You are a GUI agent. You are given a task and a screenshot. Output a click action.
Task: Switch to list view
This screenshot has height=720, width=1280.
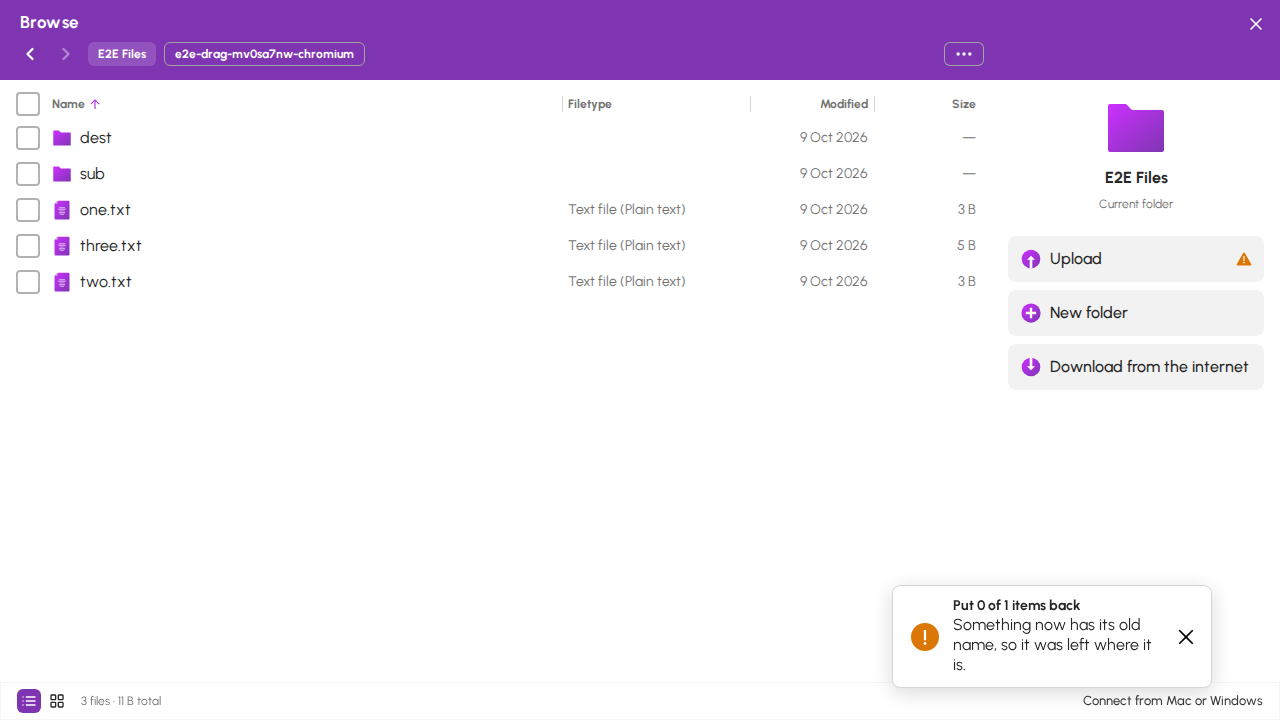pos(29,701)
